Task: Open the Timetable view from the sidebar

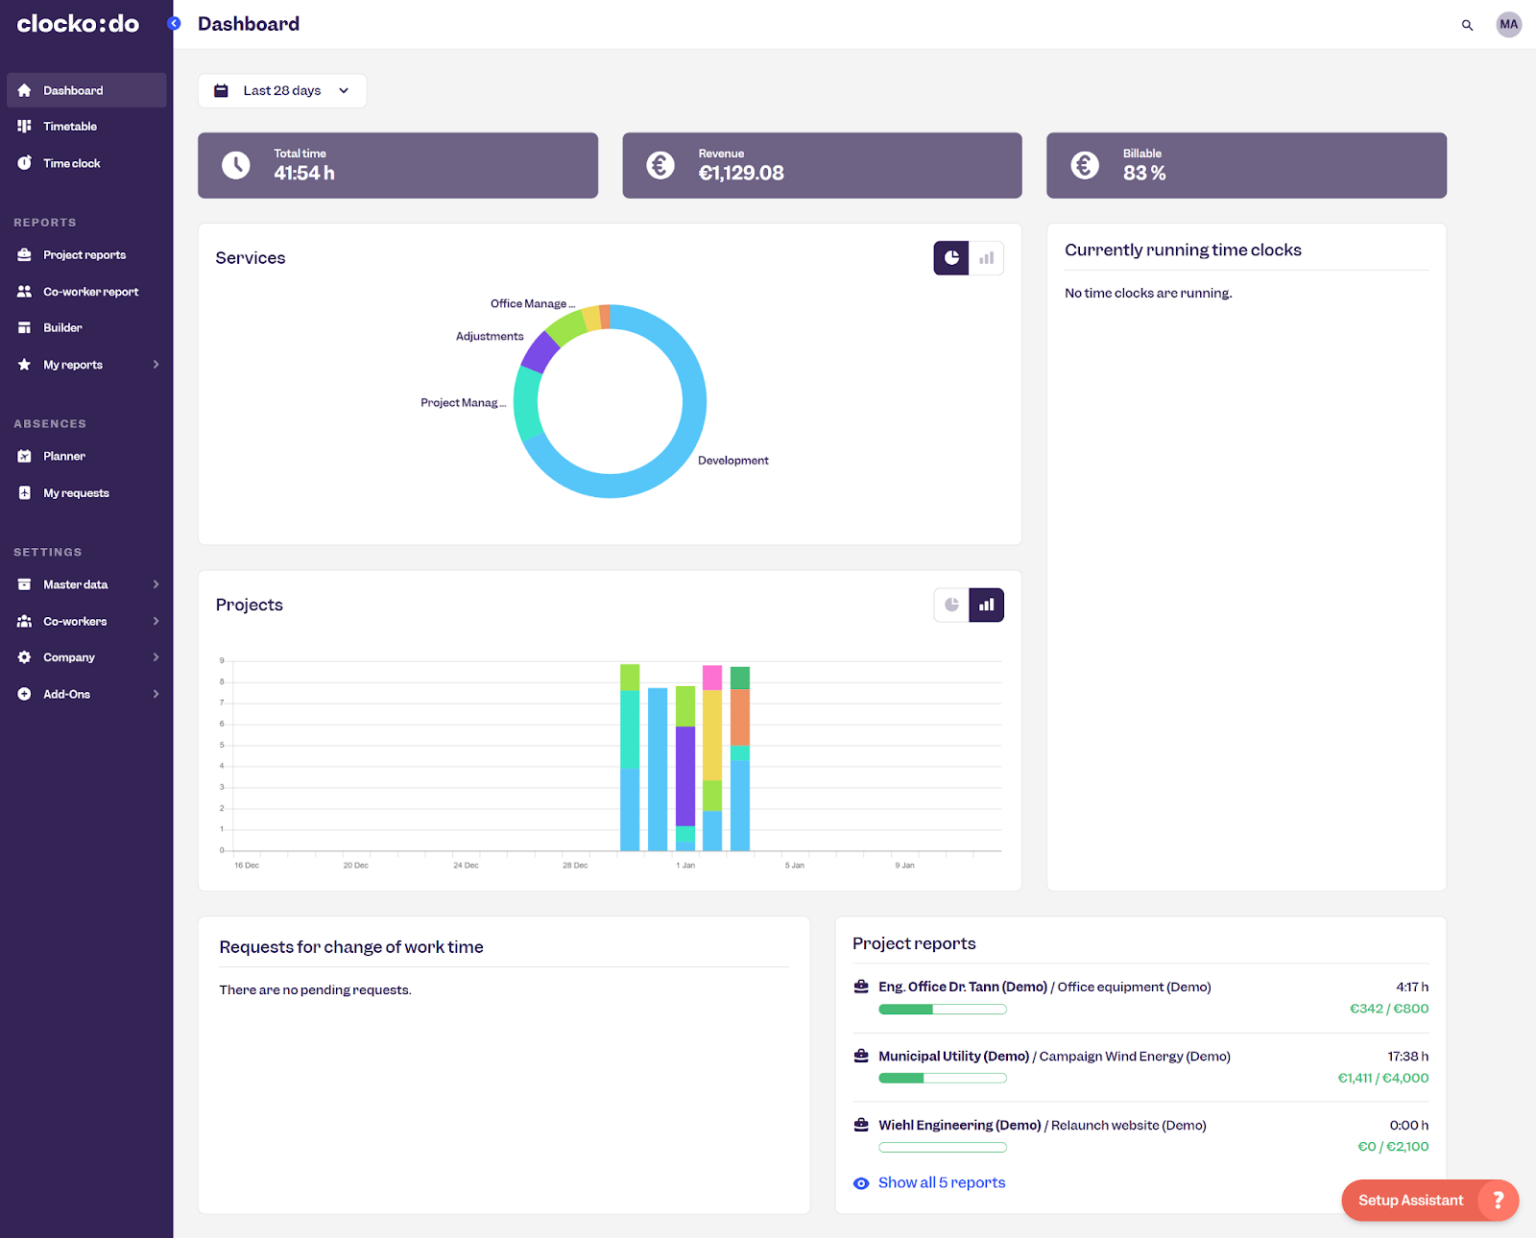Action: 70,126
